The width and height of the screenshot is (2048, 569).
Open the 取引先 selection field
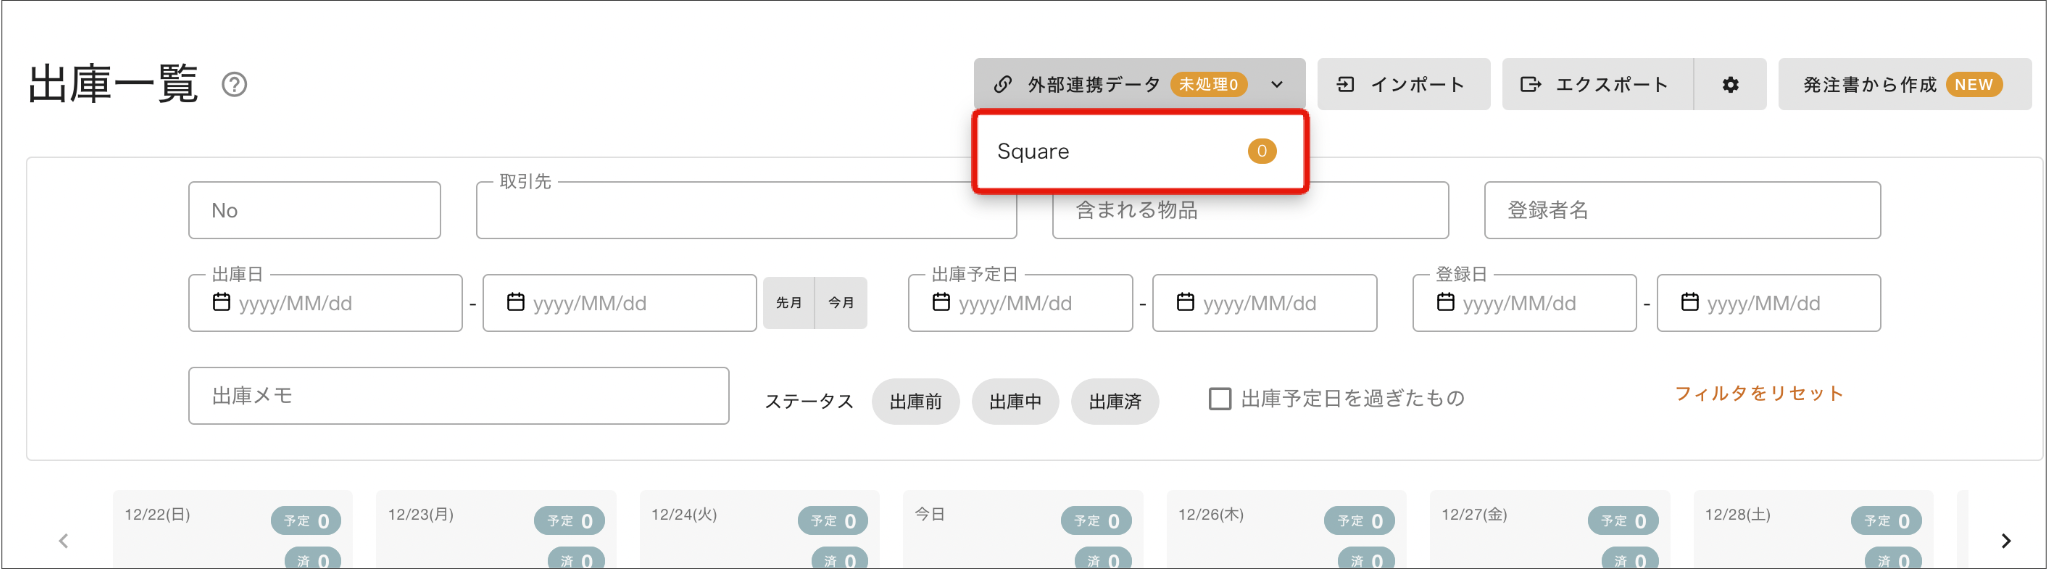click(x=746, y=210)
